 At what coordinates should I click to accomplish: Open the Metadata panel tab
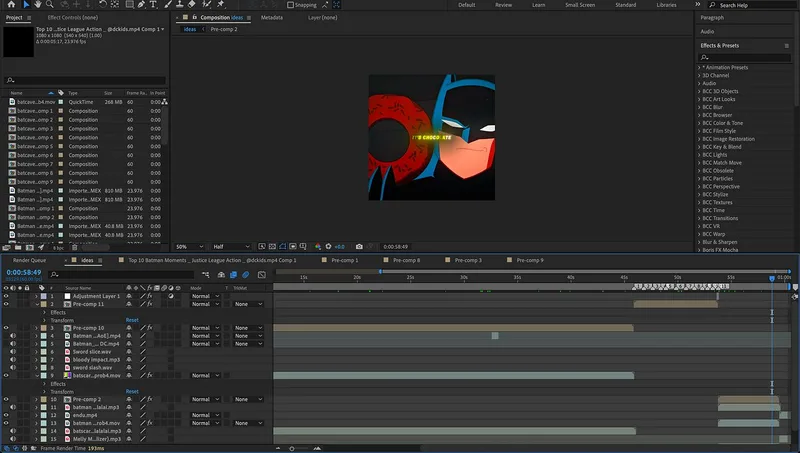tap(271, 17)
